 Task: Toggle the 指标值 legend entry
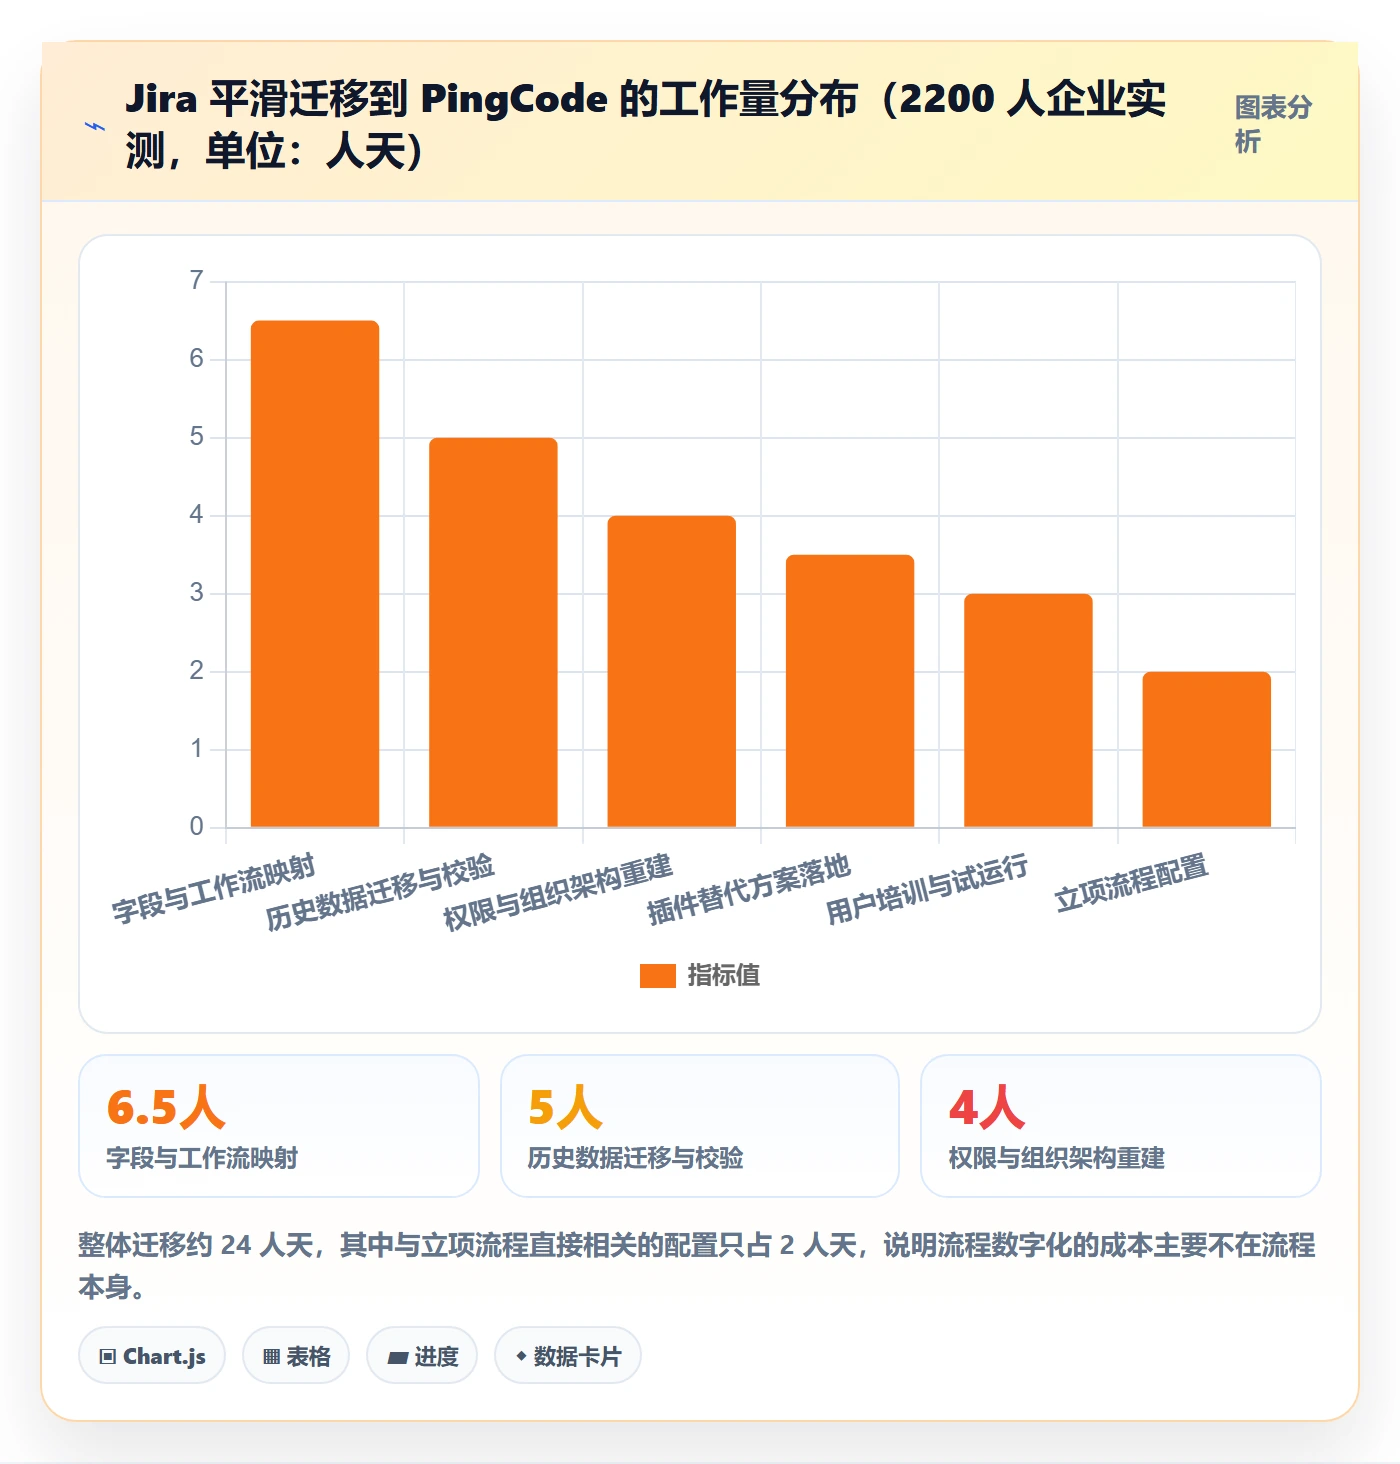(x=700, y=975)
